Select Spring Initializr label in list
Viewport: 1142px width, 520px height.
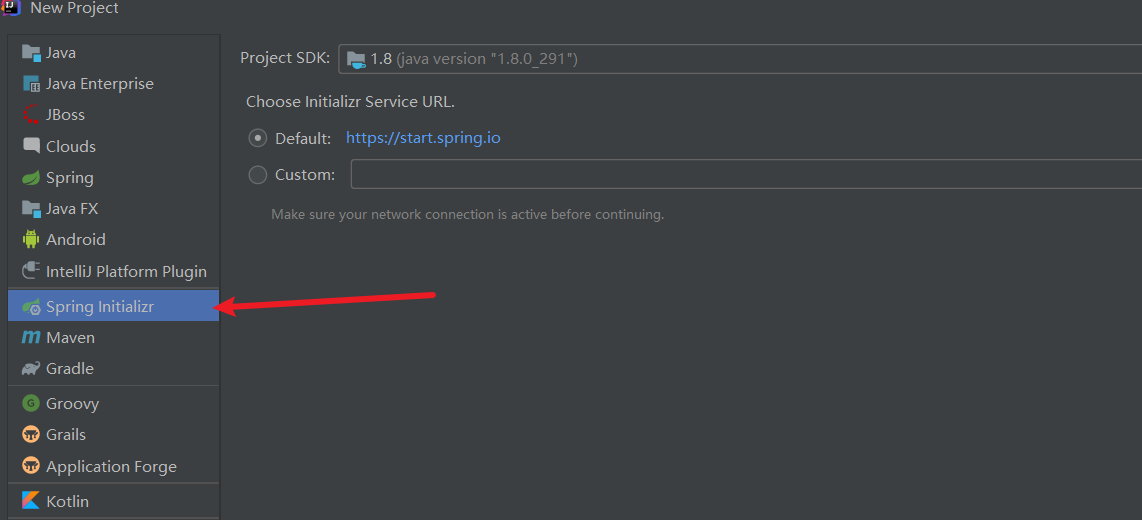[100, 307]
